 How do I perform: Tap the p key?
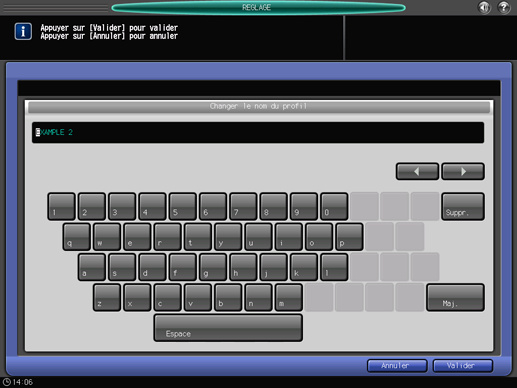tap(350, 237)
